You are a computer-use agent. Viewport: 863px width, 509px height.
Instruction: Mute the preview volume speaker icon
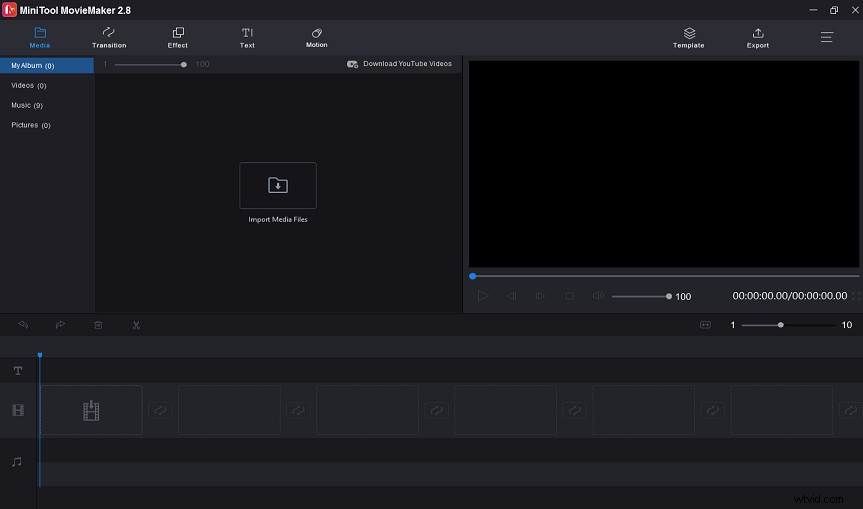[598, 296]
